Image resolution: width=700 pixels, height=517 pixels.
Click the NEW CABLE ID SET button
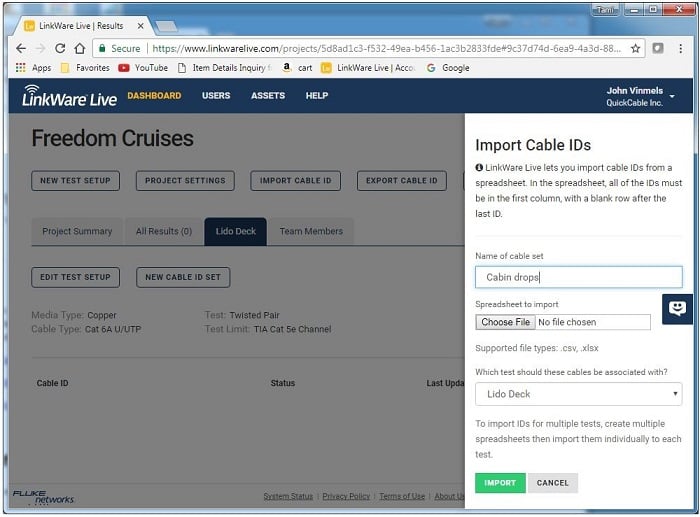(x=183, y=277)
